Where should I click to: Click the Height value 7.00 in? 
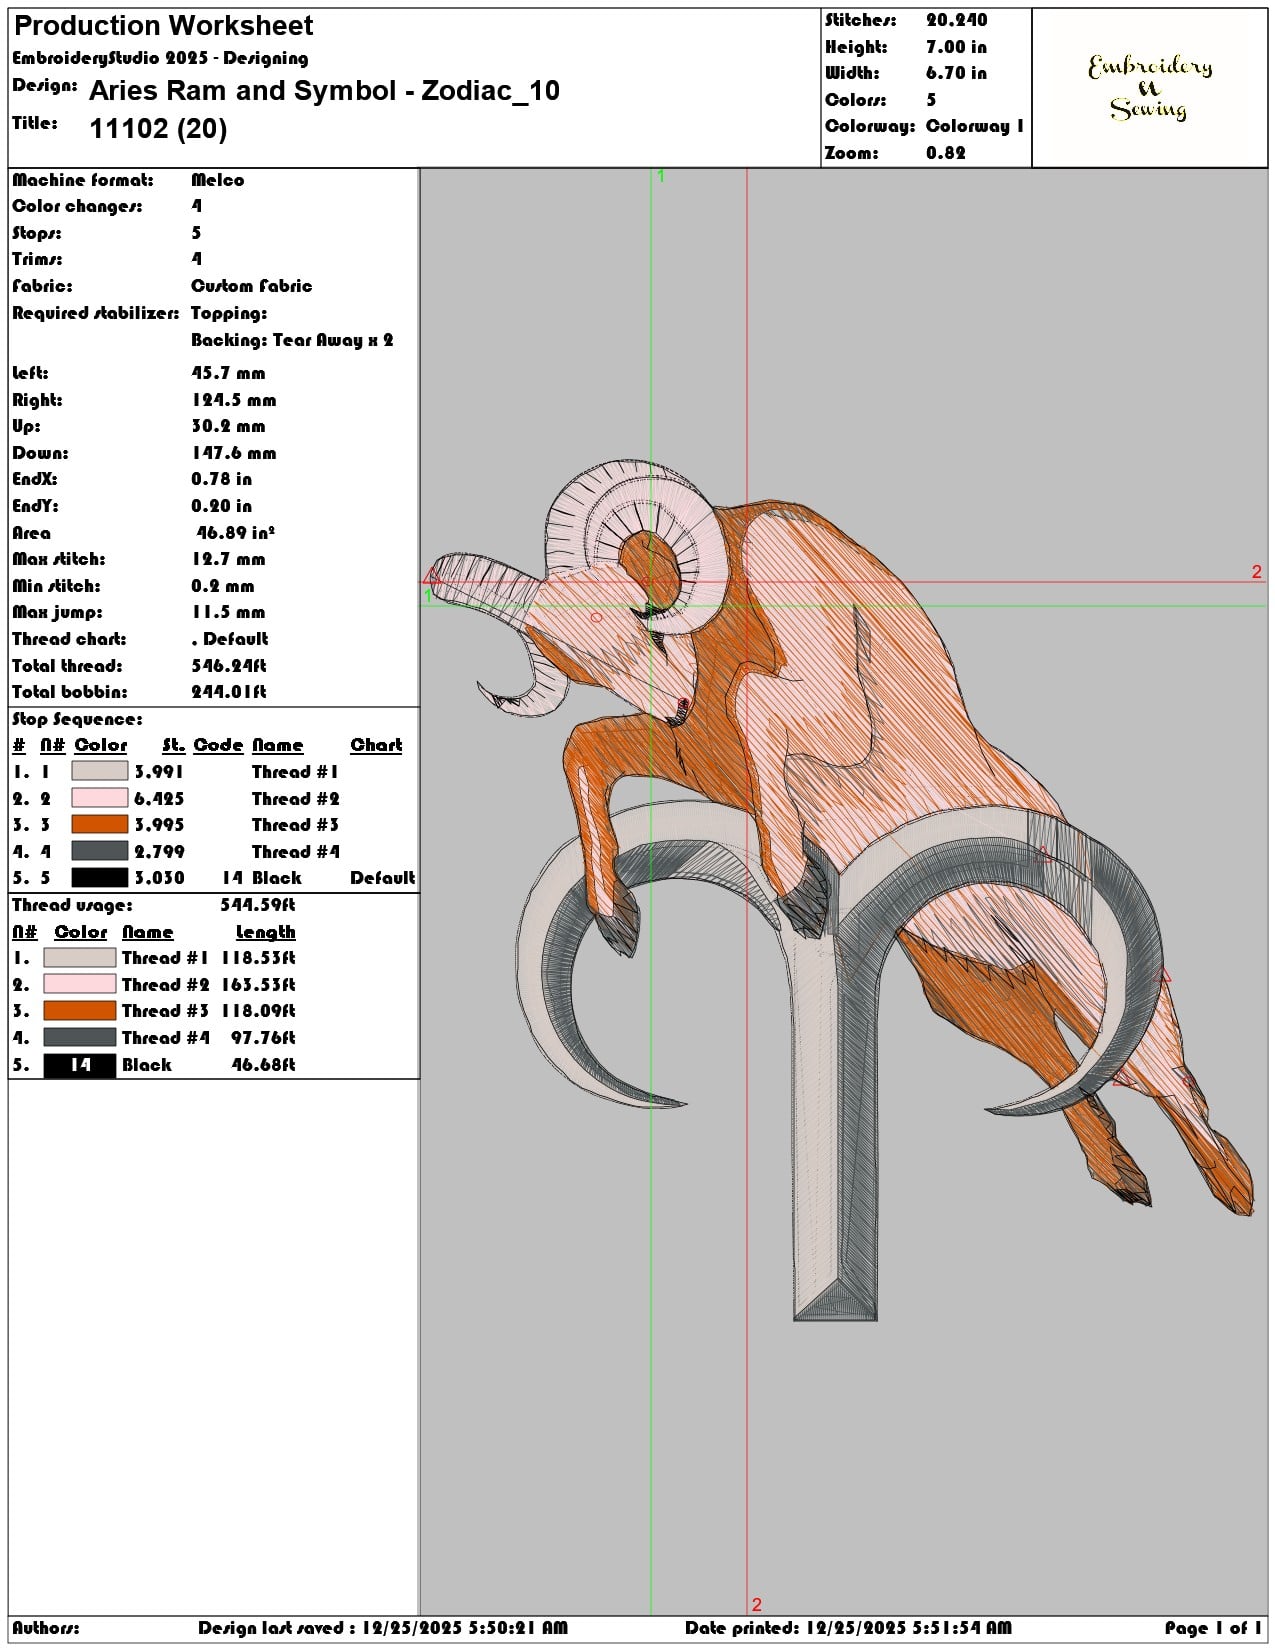coord(956,47)
